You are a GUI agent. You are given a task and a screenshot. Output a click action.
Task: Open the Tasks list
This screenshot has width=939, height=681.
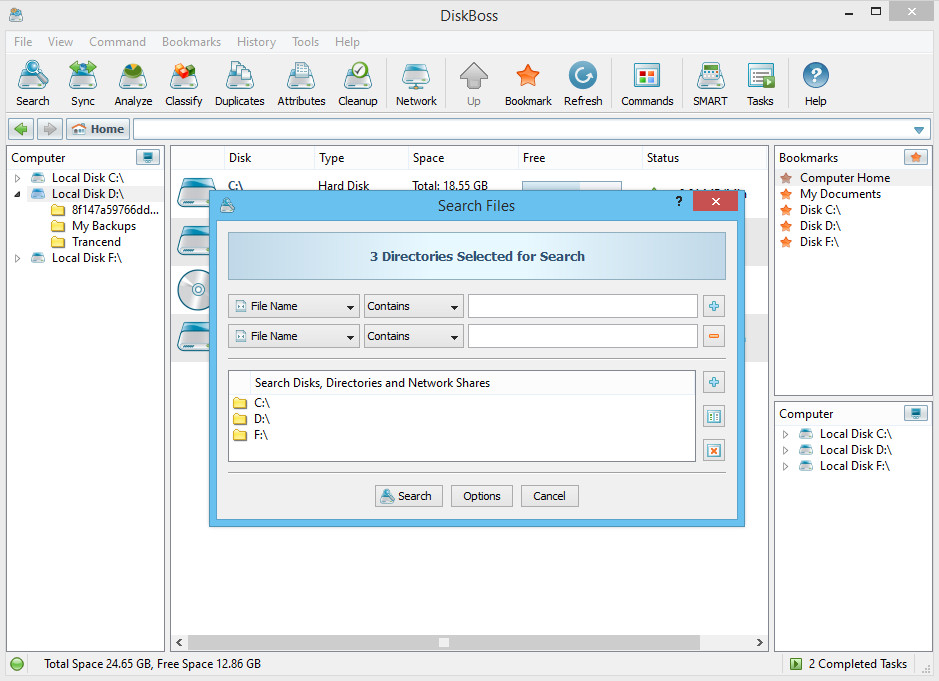pos(760,84)
